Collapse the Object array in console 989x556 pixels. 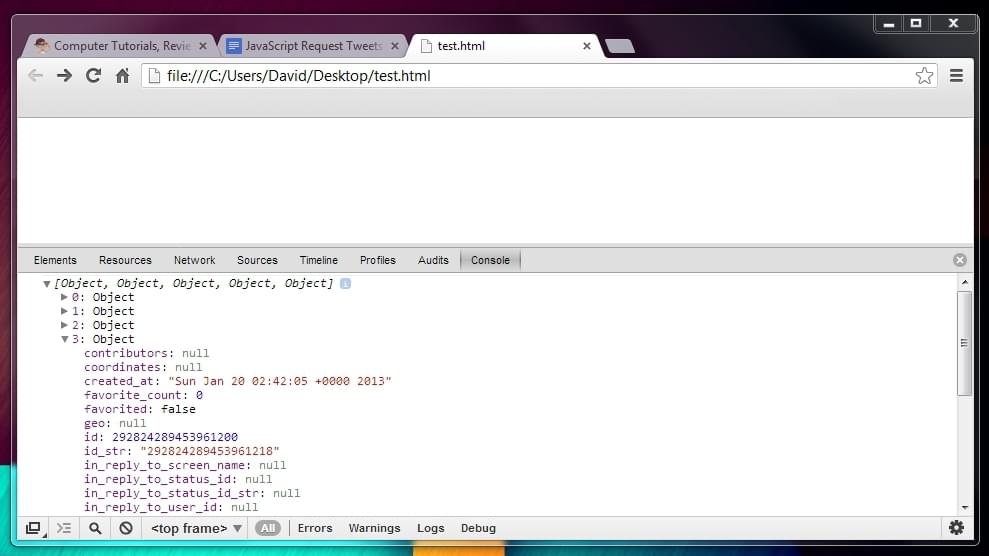coord(47,284)
